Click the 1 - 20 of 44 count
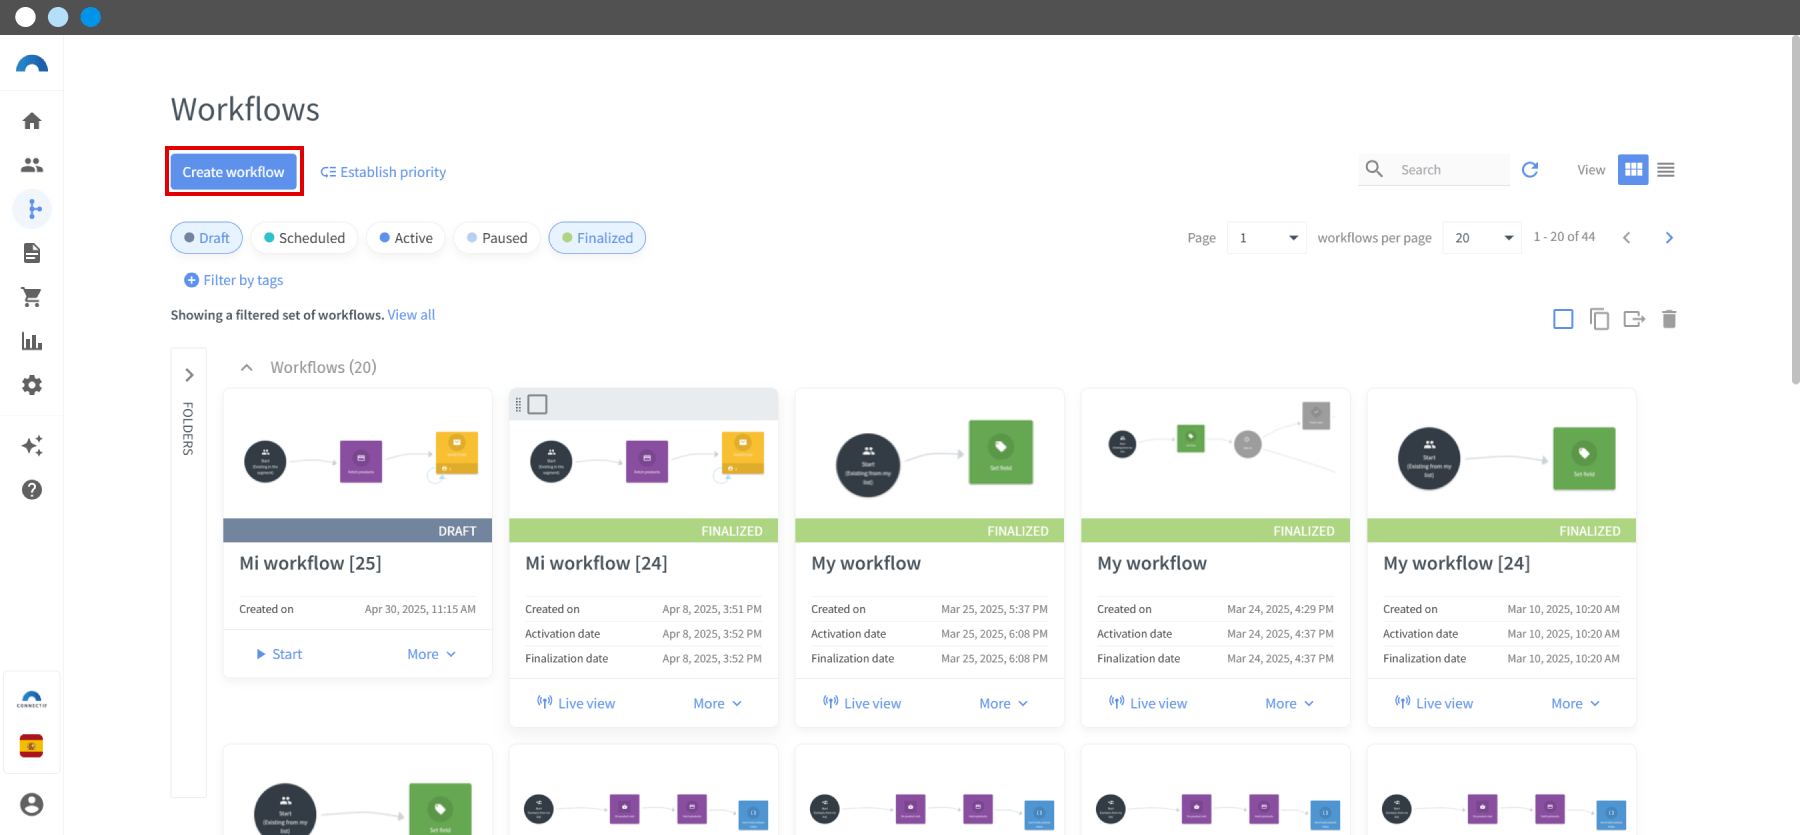The height and width of the screenshot is (835, 1800). (1564, 237)
